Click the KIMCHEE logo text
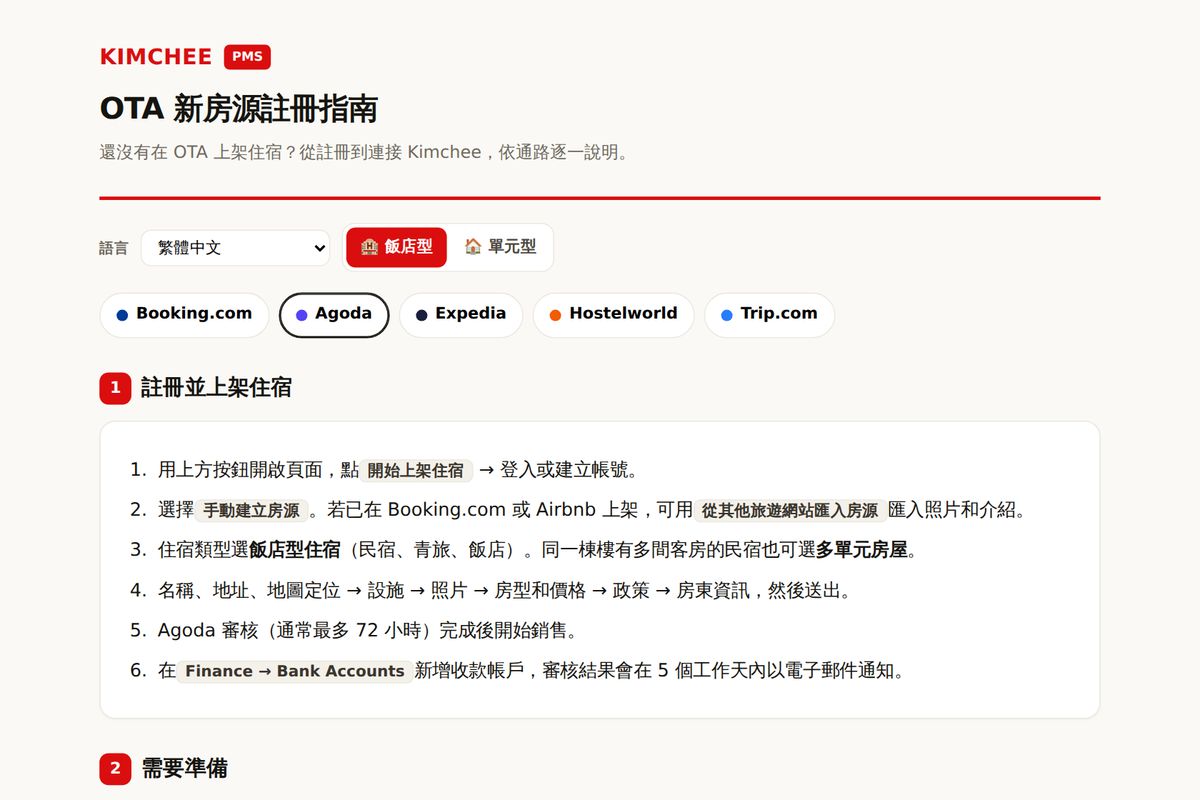Screen dimensions: 1200x800 156,57
